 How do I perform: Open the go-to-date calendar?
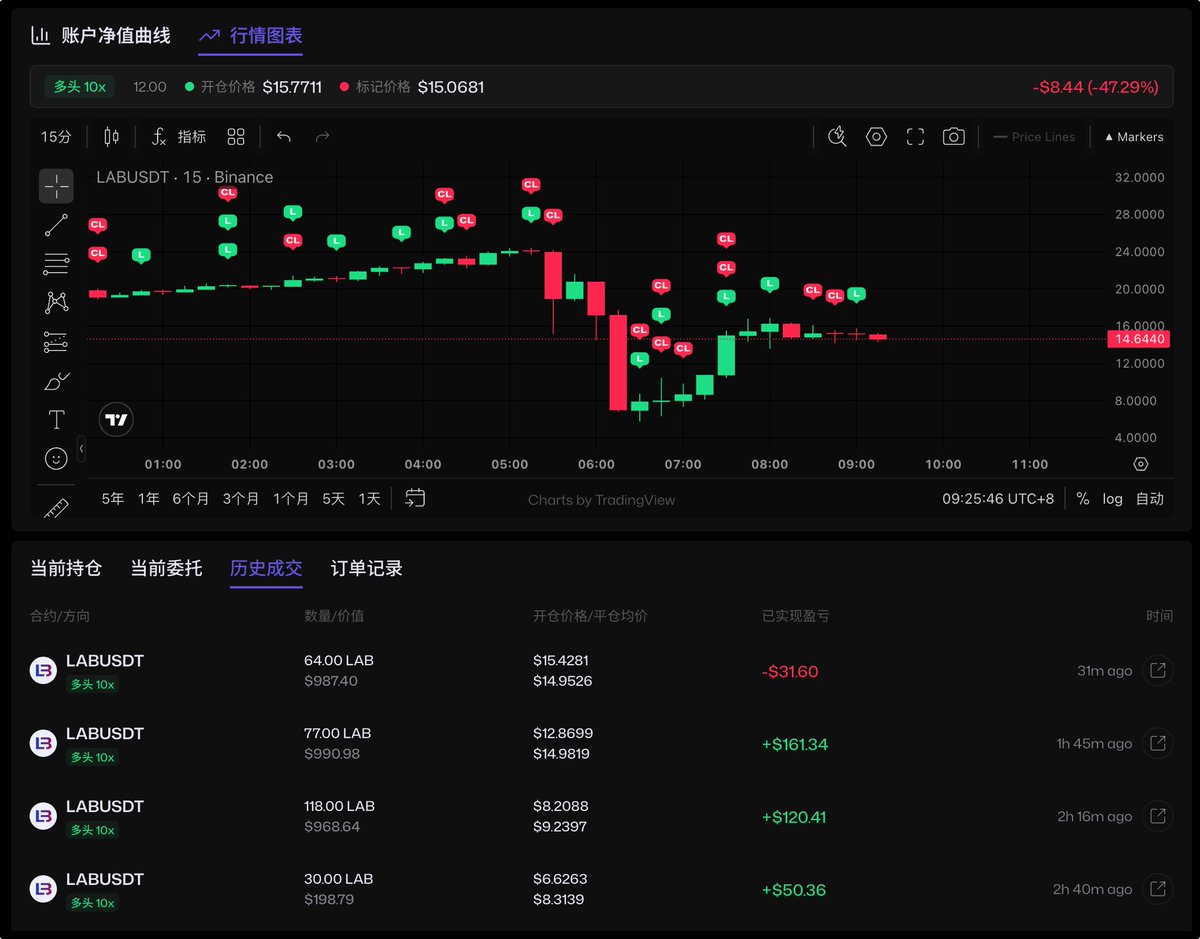tap(415, 498)
